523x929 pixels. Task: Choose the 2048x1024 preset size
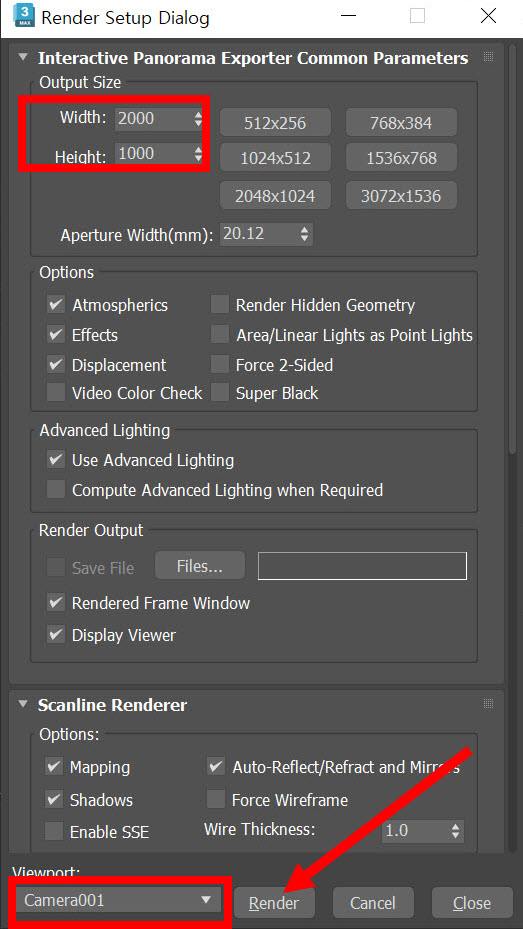275,195
